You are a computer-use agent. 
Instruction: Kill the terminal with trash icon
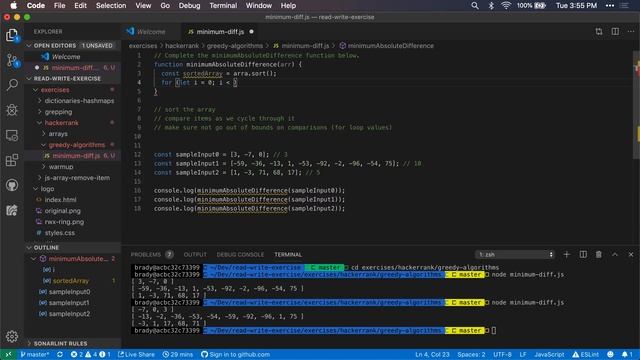pos(598,254)
